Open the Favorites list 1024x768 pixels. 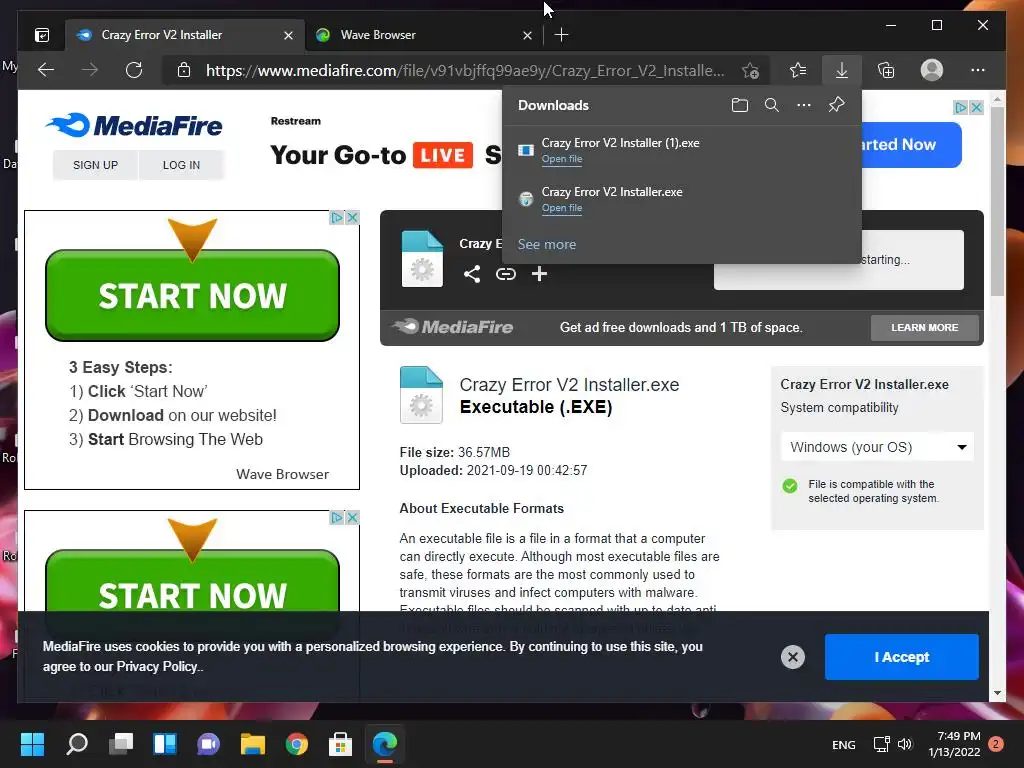(x=797, y=70)
